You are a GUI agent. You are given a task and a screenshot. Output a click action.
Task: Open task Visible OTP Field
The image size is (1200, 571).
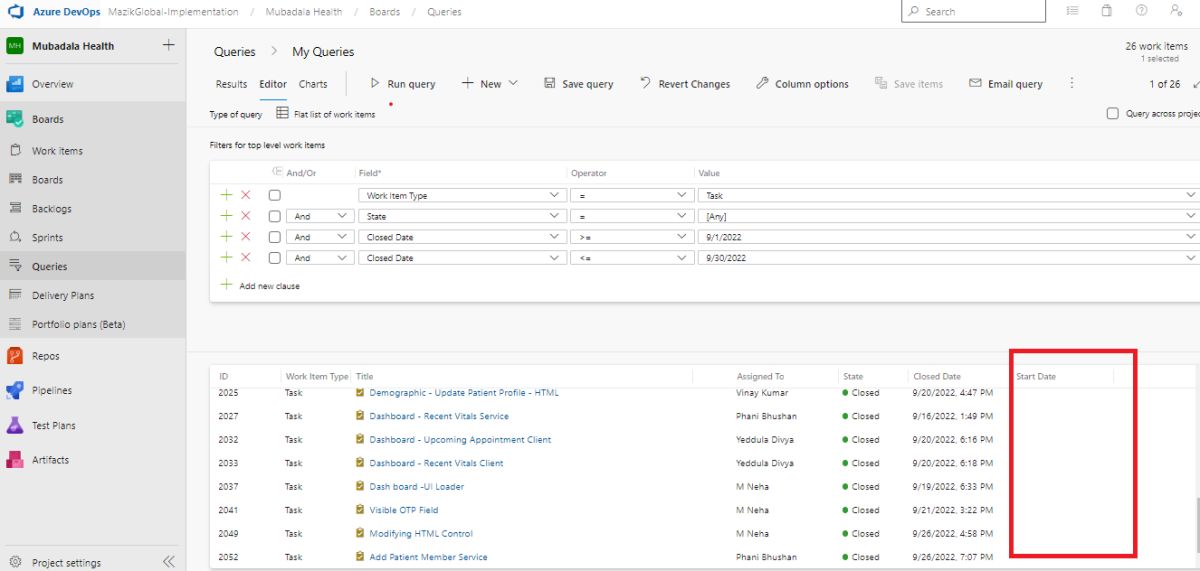click(403, 510)
